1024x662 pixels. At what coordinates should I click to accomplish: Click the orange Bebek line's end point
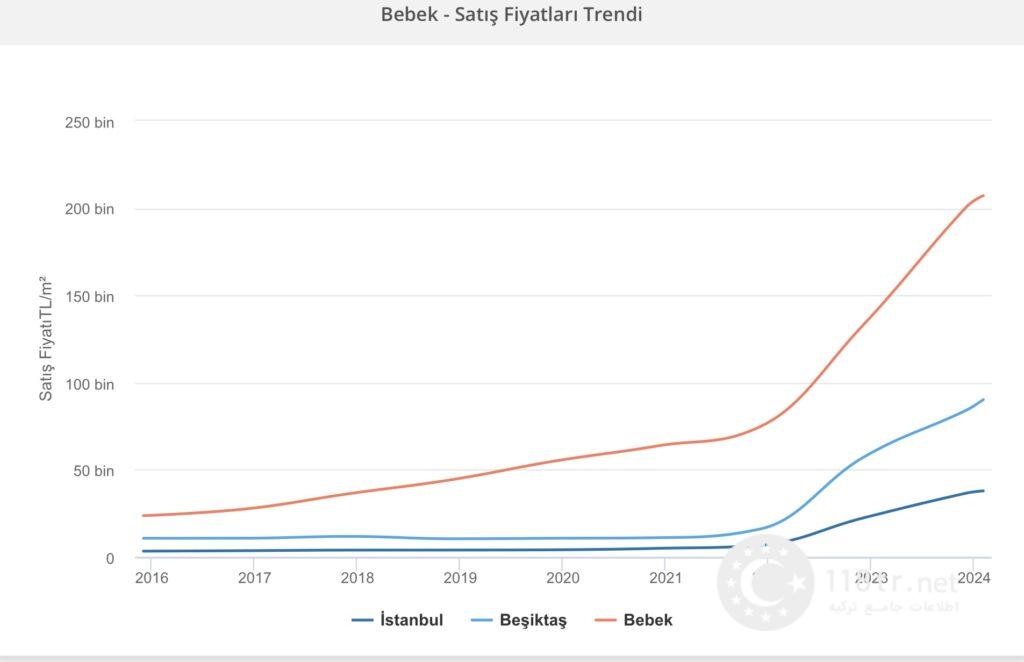983,195
